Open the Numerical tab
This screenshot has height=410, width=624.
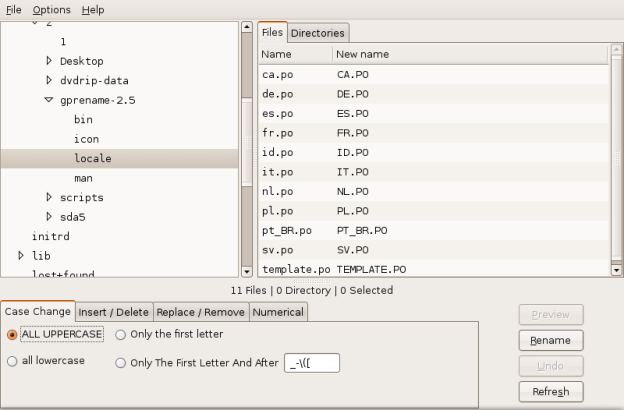point(278,312)
